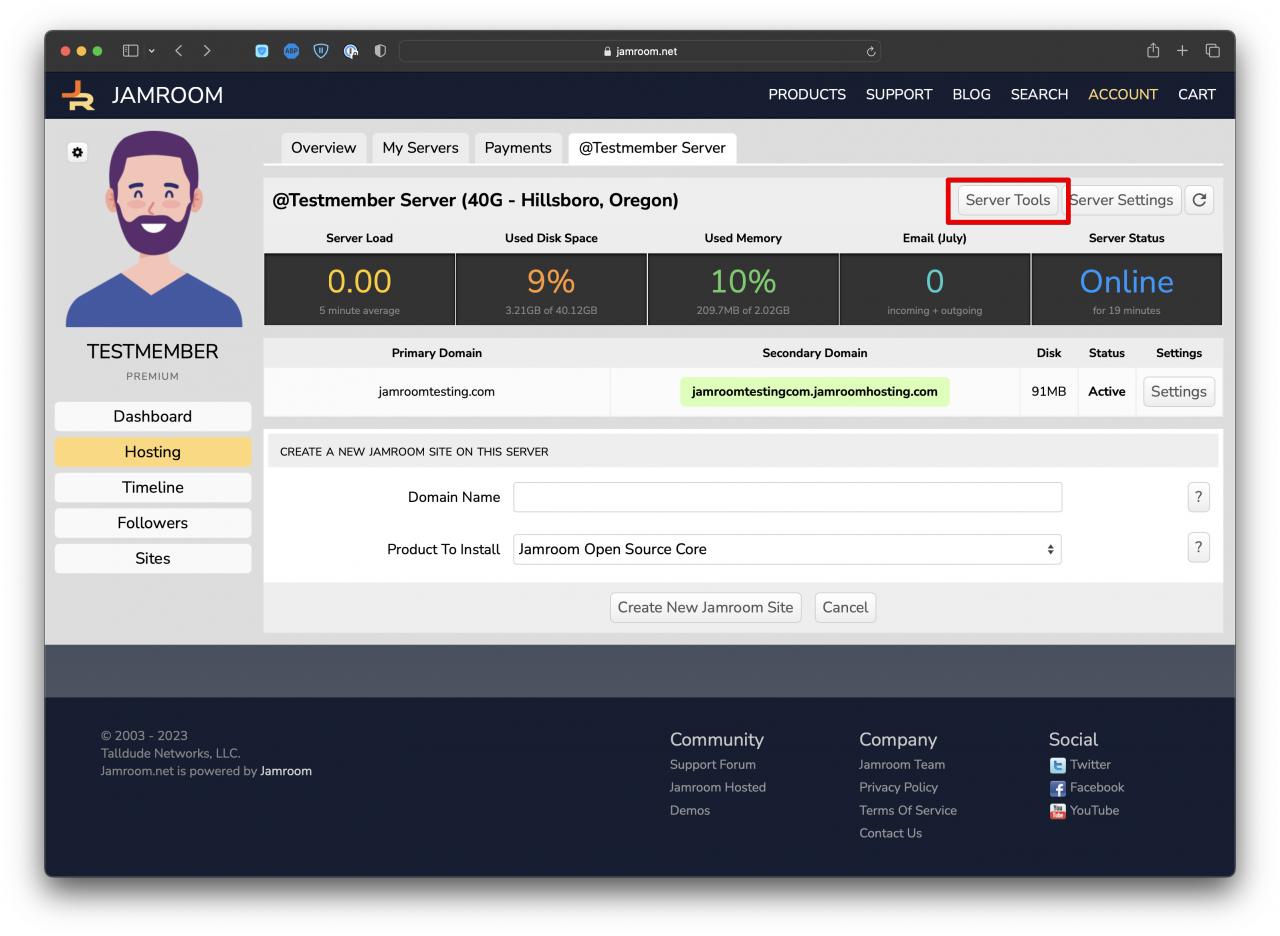Screen dimensions: 1280x936
Task: Reload page from address bar icon
Action: [x=870, y=52]
